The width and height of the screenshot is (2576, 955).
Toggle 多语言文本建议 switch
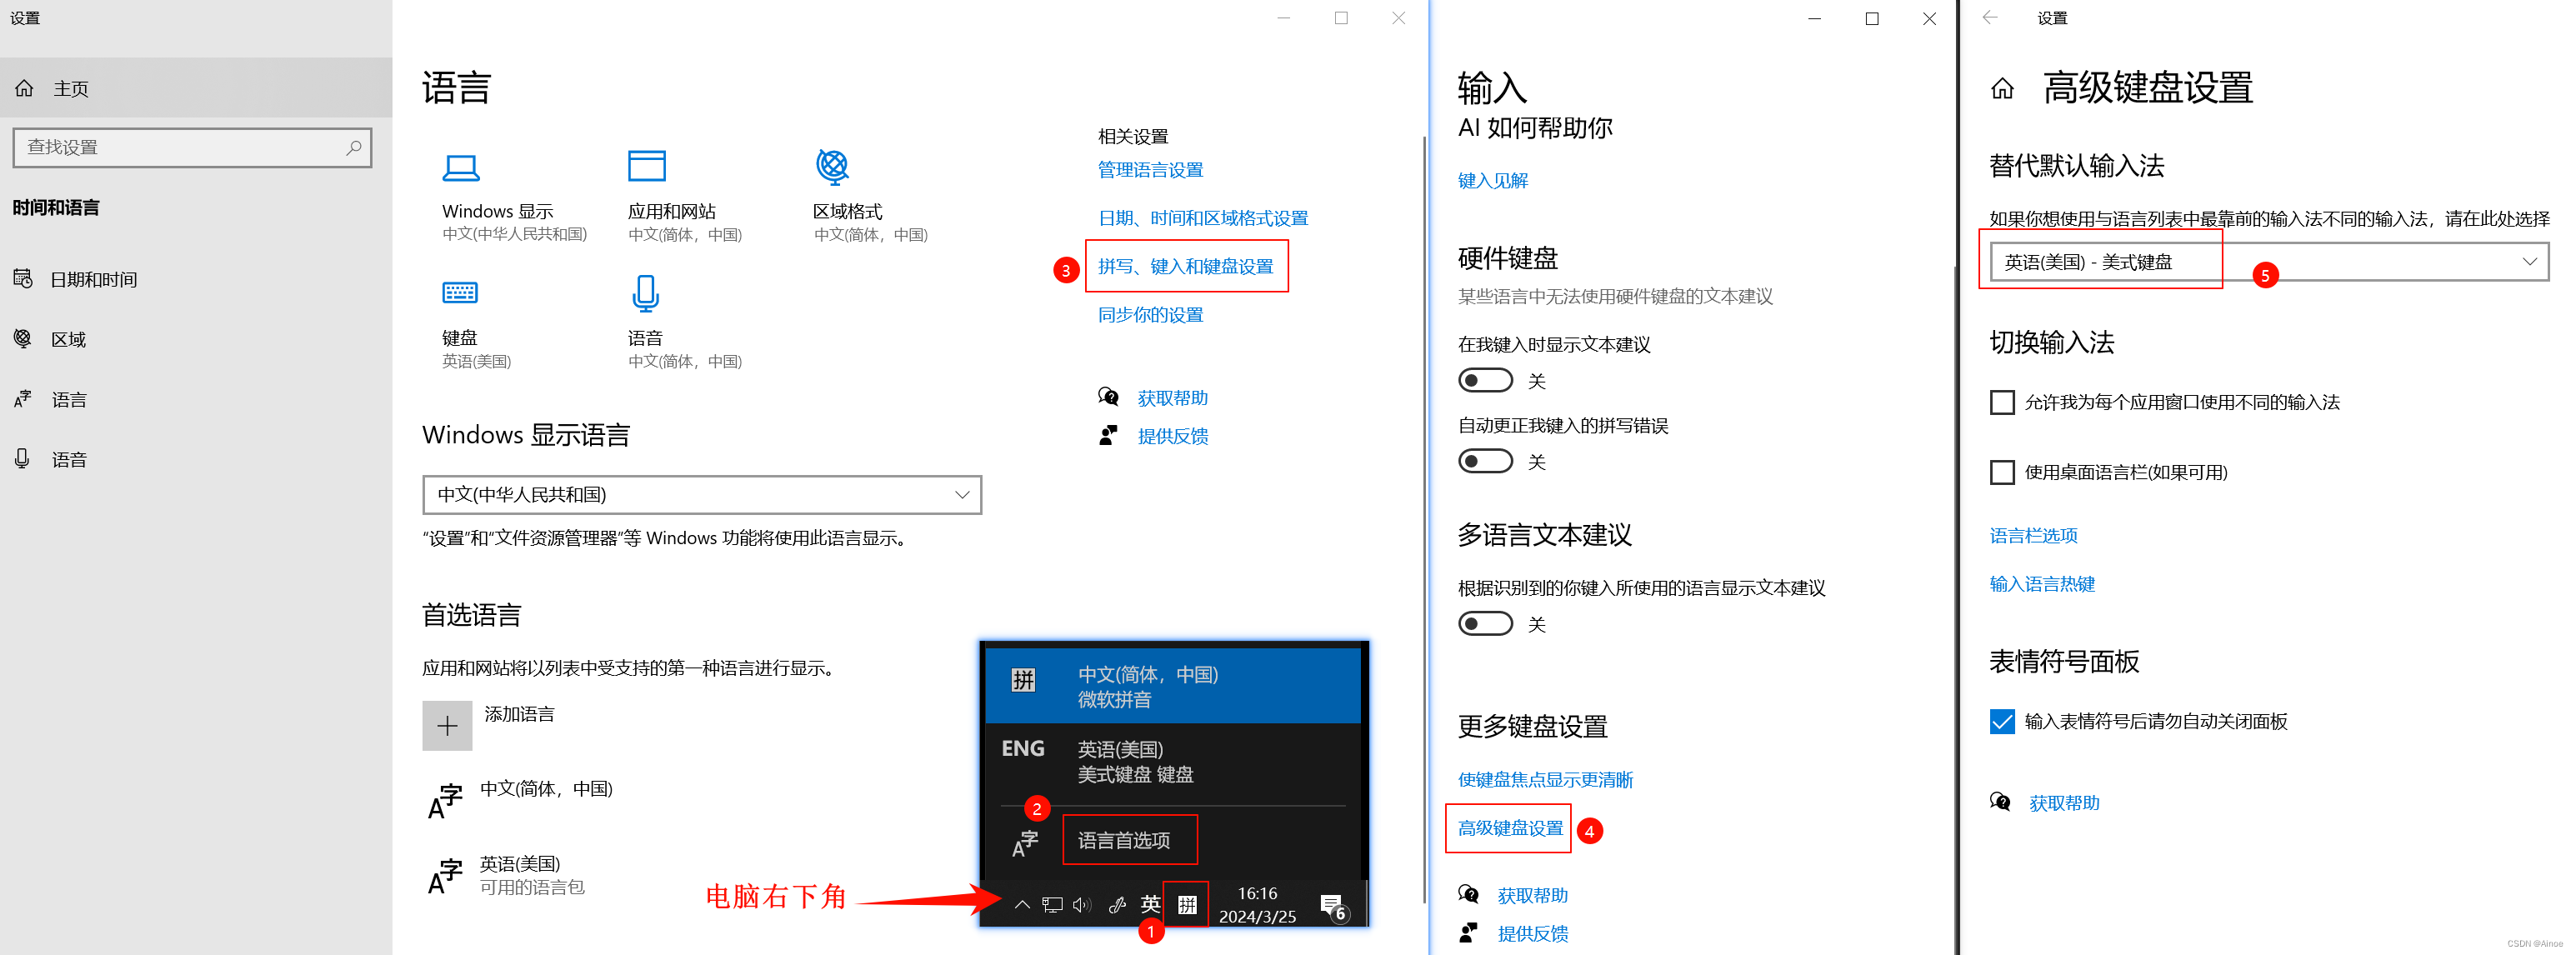click(x=1485, y=624)
